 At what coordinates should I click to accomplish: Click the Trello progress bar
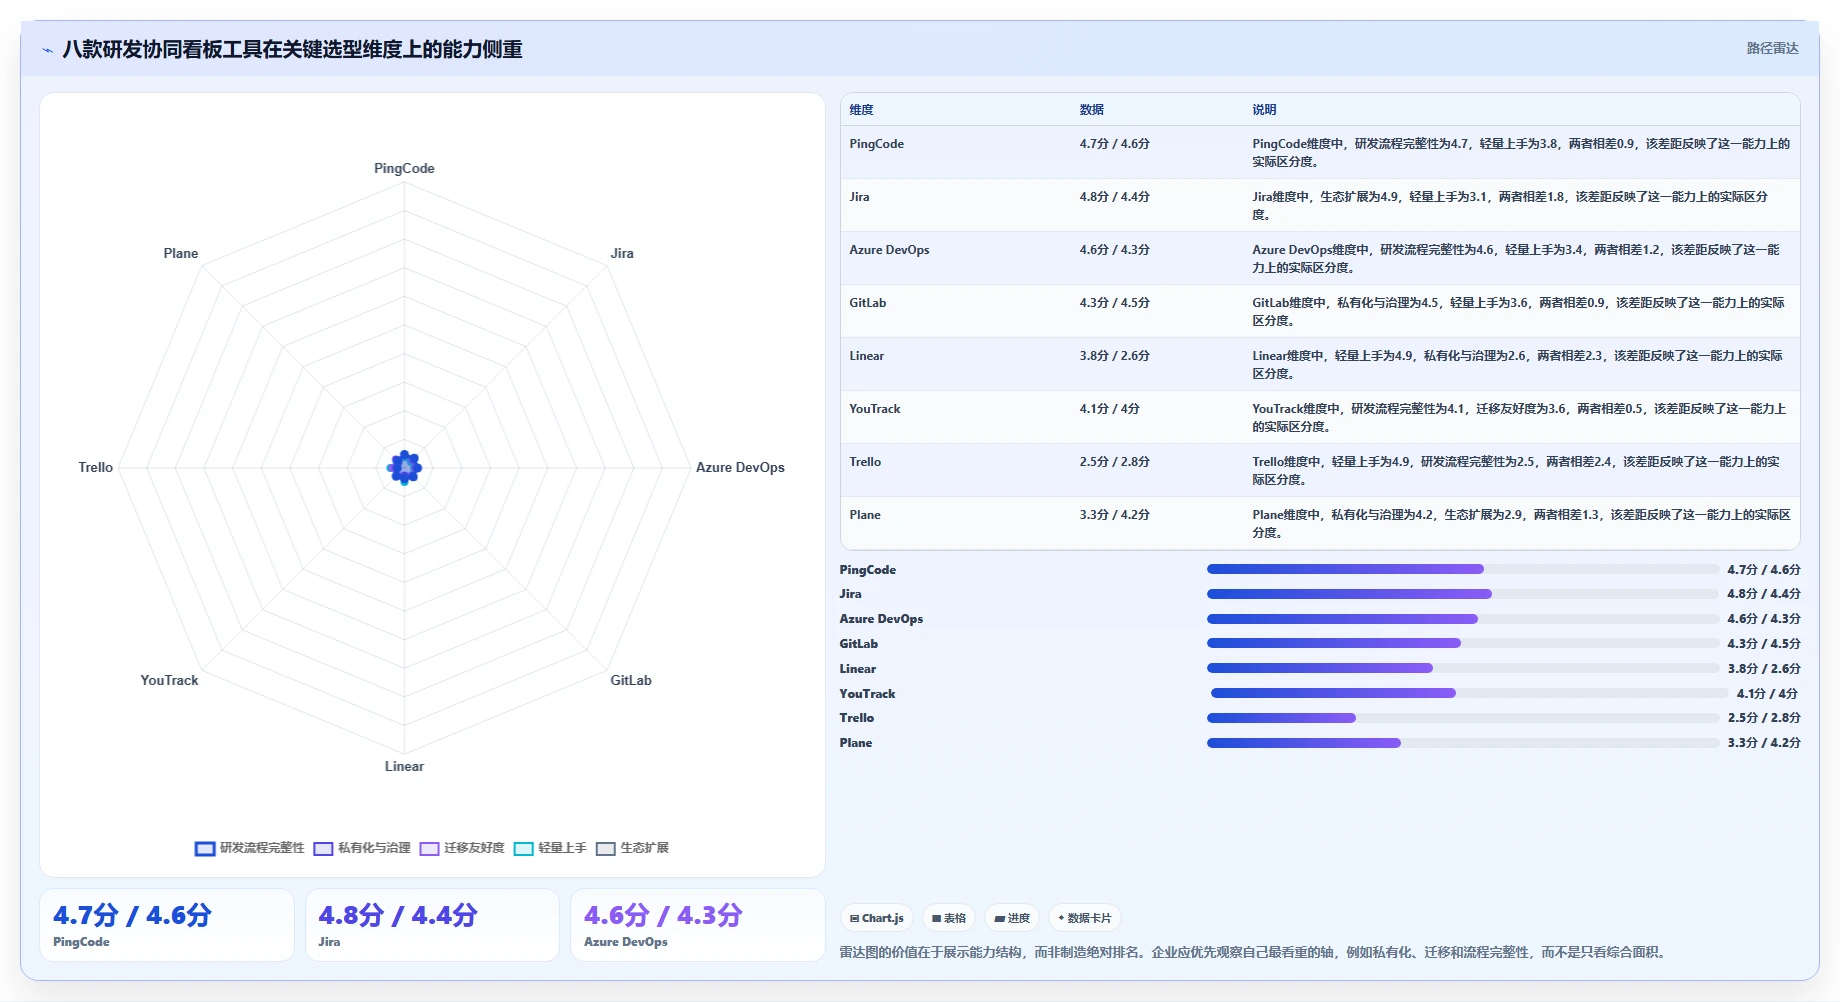point(1463,718)
